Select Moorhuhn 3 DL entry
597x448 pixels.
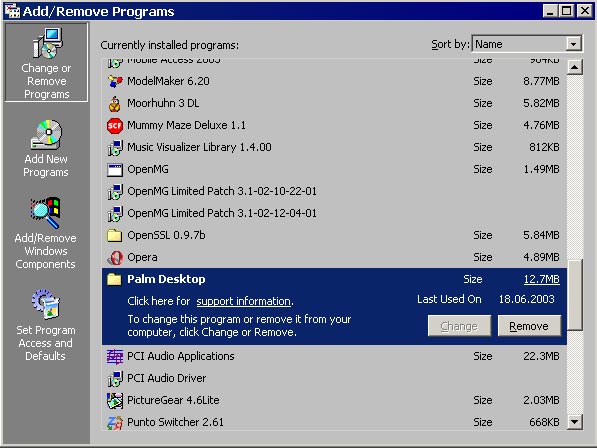pos(334,103)
